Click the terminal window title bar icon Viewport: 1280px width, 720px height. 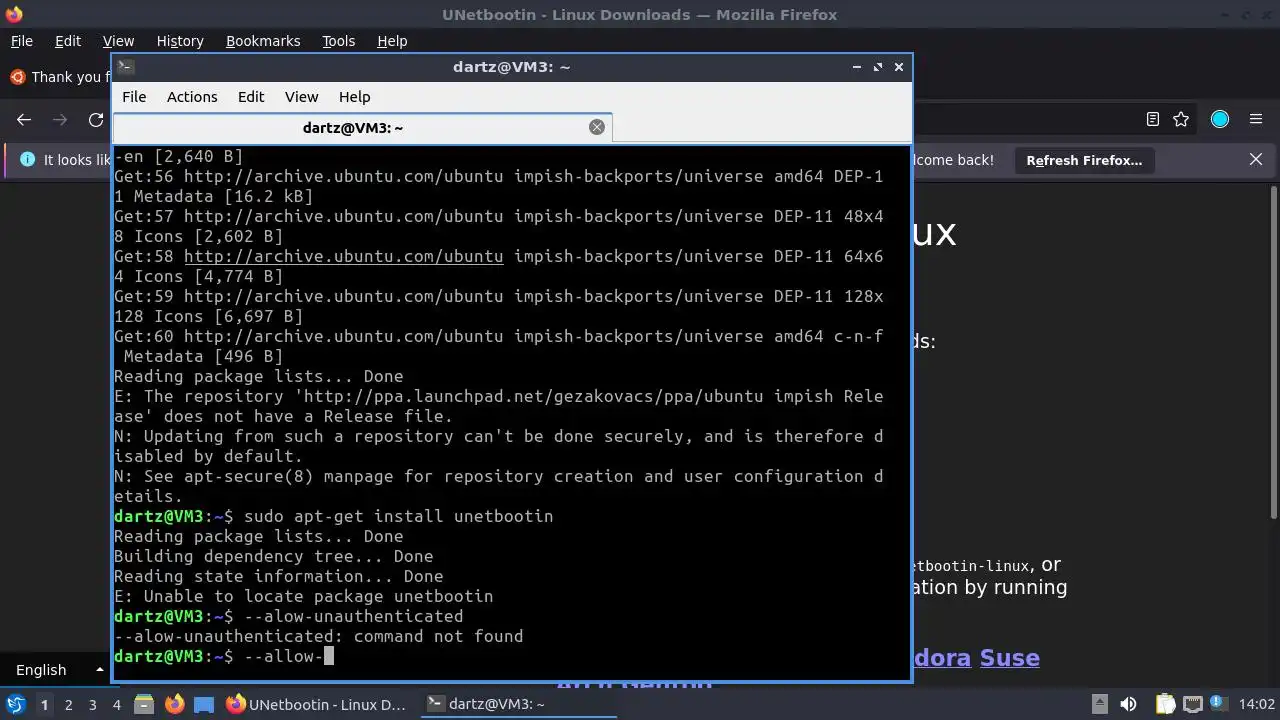[125, 67]
